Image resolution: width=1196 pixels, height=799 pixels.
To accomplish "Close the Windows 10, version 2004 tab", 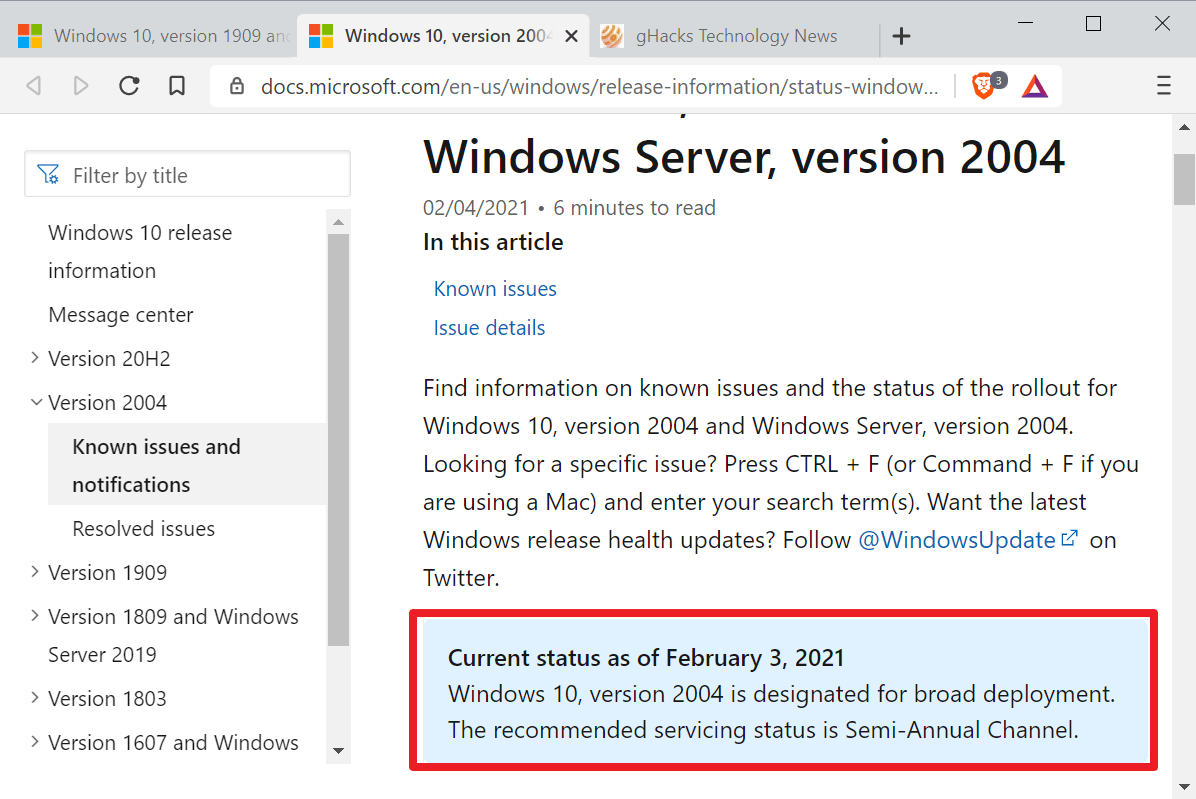I will tap(571, 36).
